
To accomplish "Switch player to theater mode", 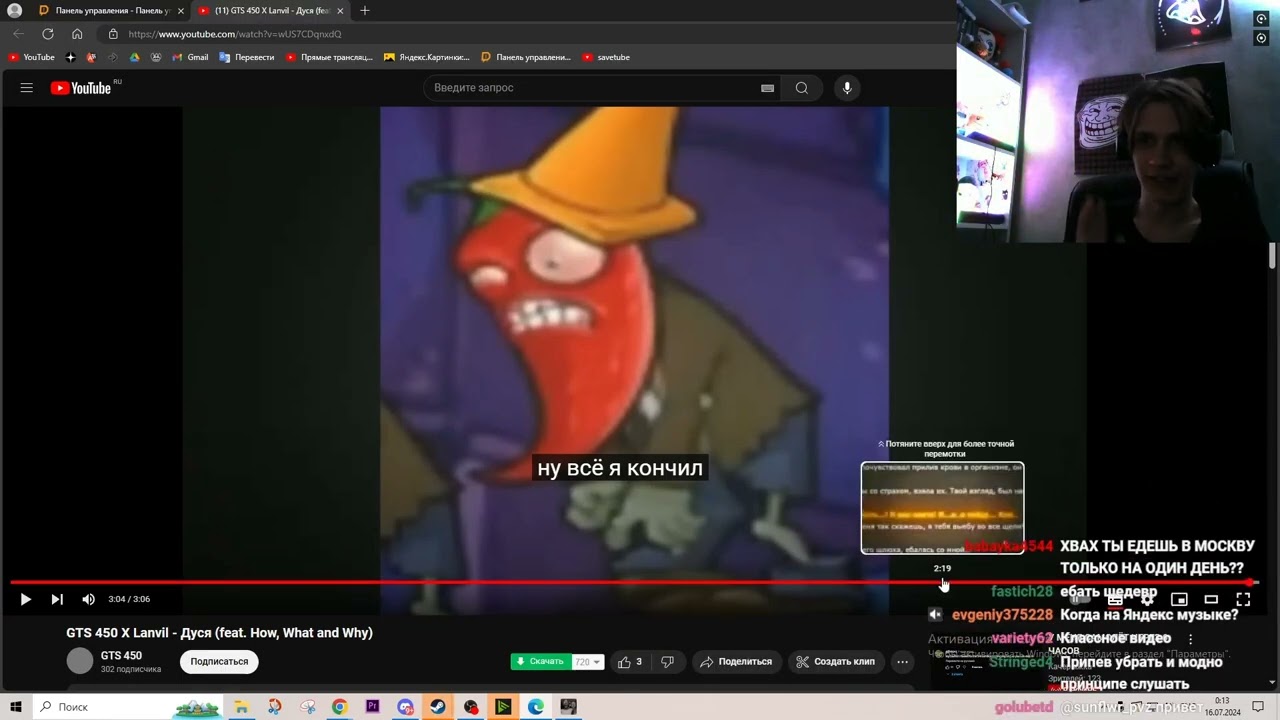I will pos(1211,599).
